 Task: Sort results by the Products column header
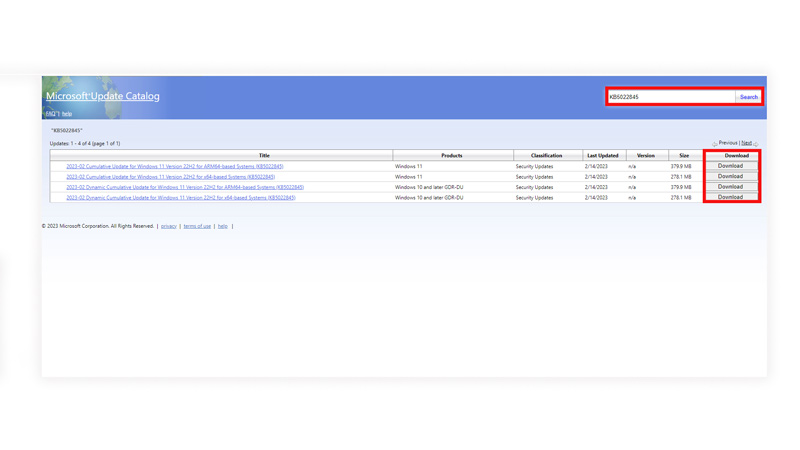click(452, 156)
